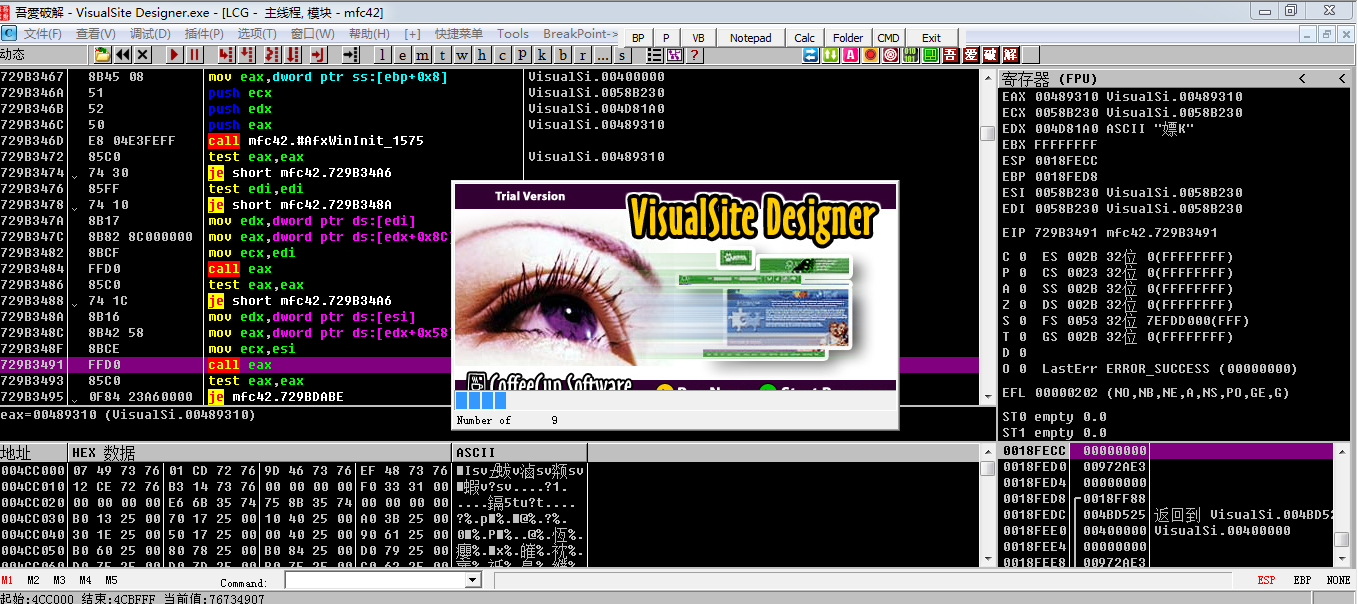The image size is (1358, 604).
Task: Click the Folder button
Action: pos(848,37)
